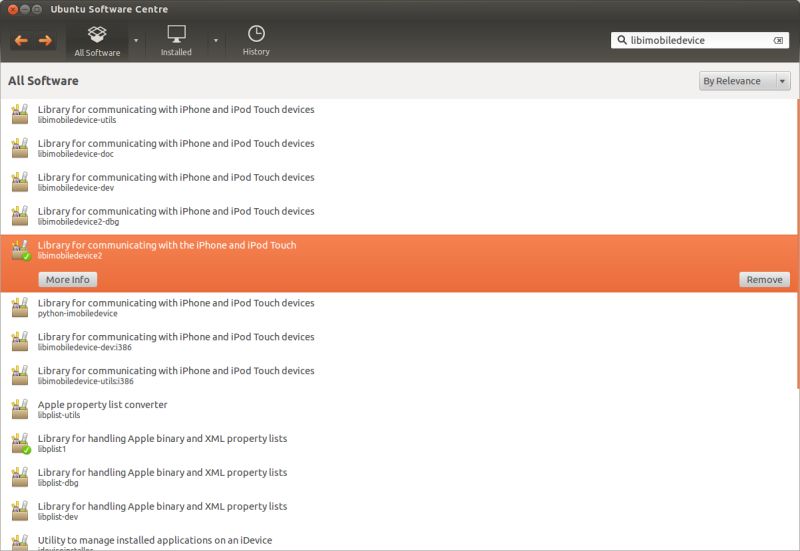Click the installed libimobiledevice2 package icon

pyautogui.click(x=21, y=251)
